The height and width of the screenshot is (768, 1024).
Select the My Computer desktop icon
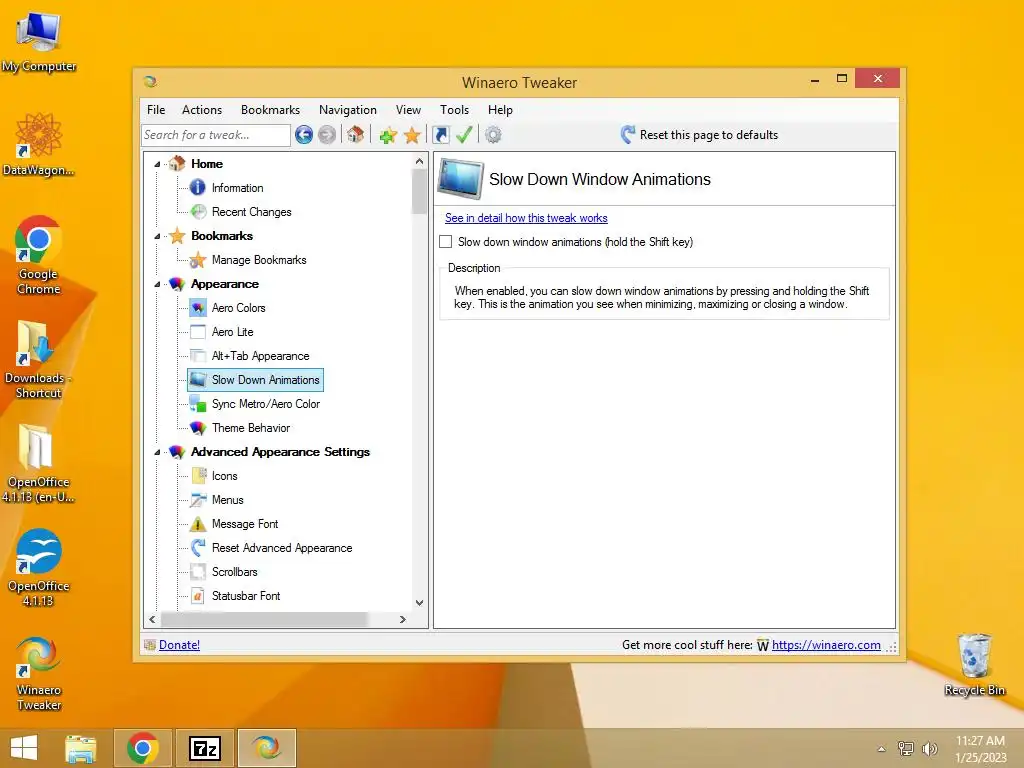click(x=39, y=41)
